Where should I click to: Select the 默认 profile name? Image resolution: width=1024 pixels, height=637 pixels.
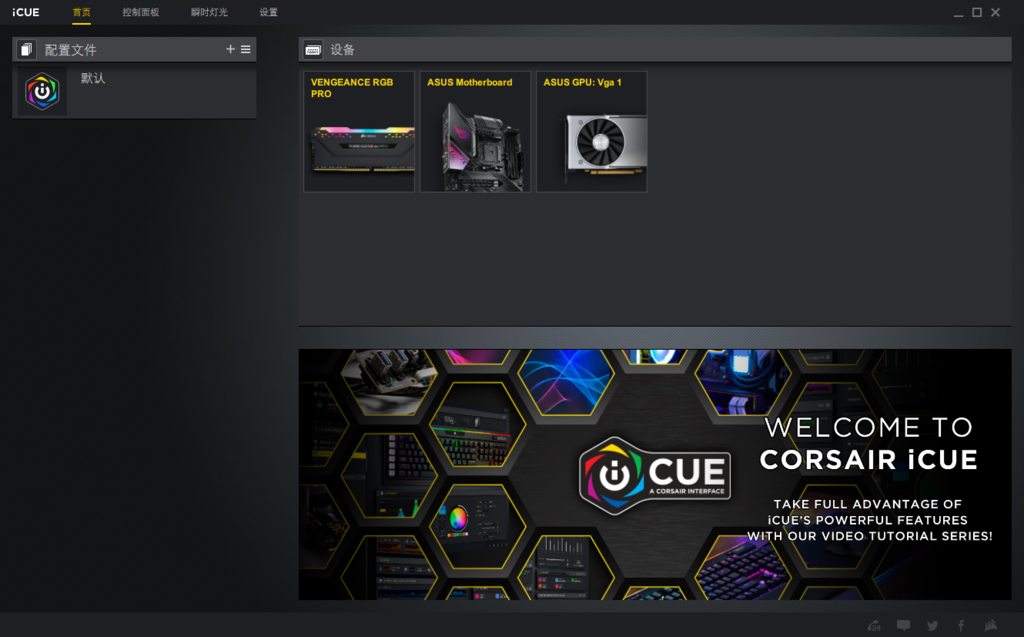93,78
